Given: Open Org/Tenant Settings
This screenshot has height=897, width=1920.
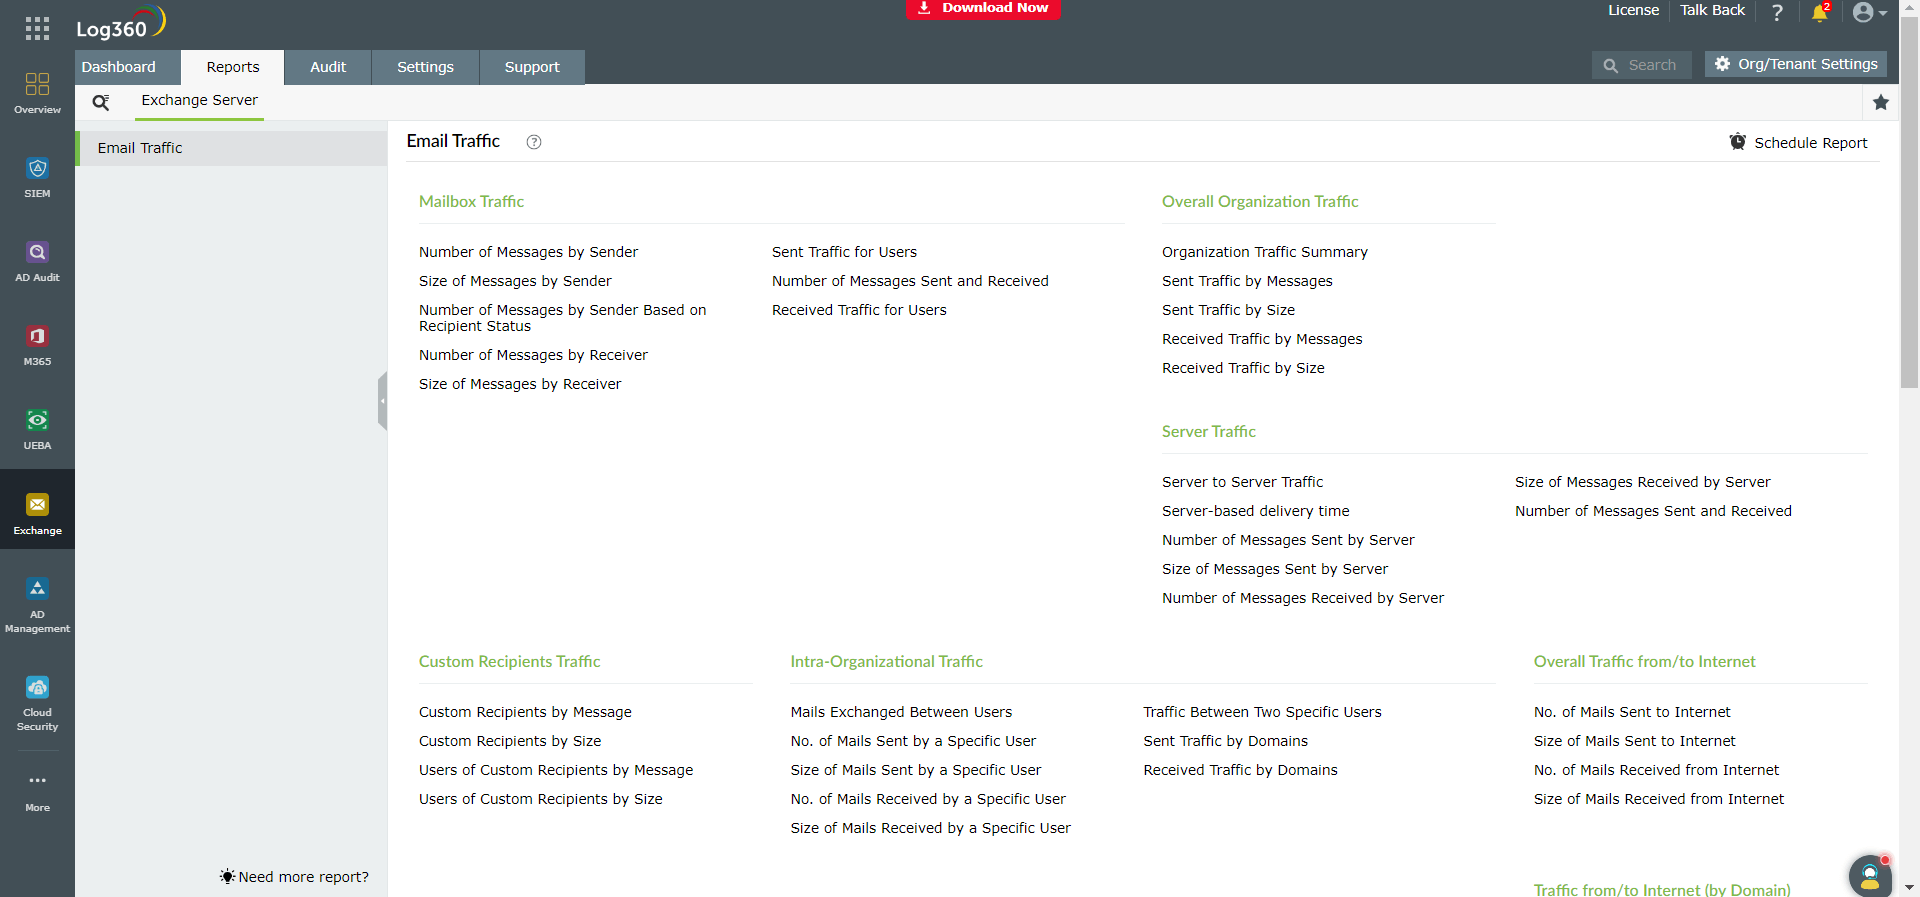Looking at the screenshot, I should tap(1796, 64).
